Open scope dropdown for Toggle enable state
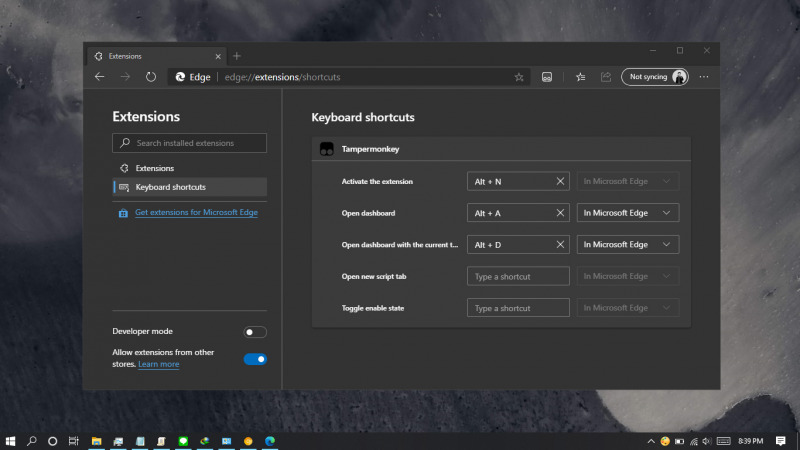800x450 pixels. point(628,308)
